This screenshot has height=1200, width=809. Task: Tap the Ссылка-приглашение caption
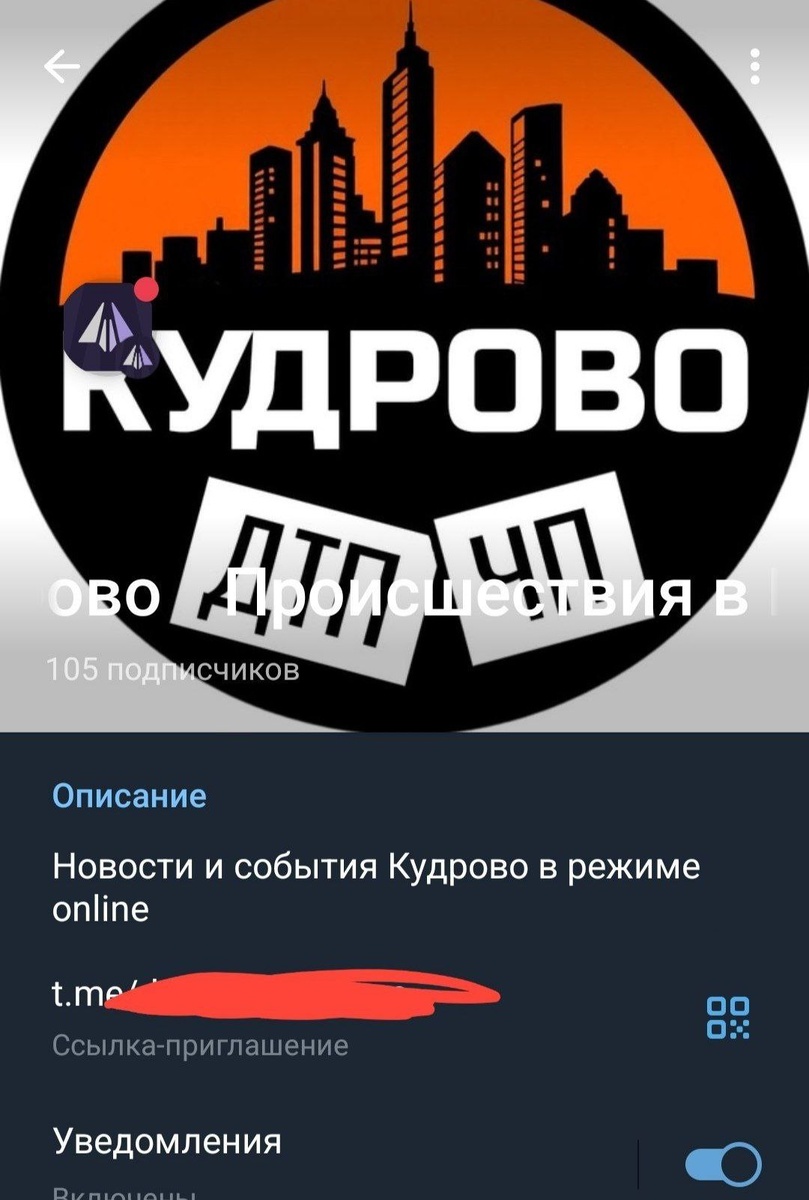pos(200,1046)
